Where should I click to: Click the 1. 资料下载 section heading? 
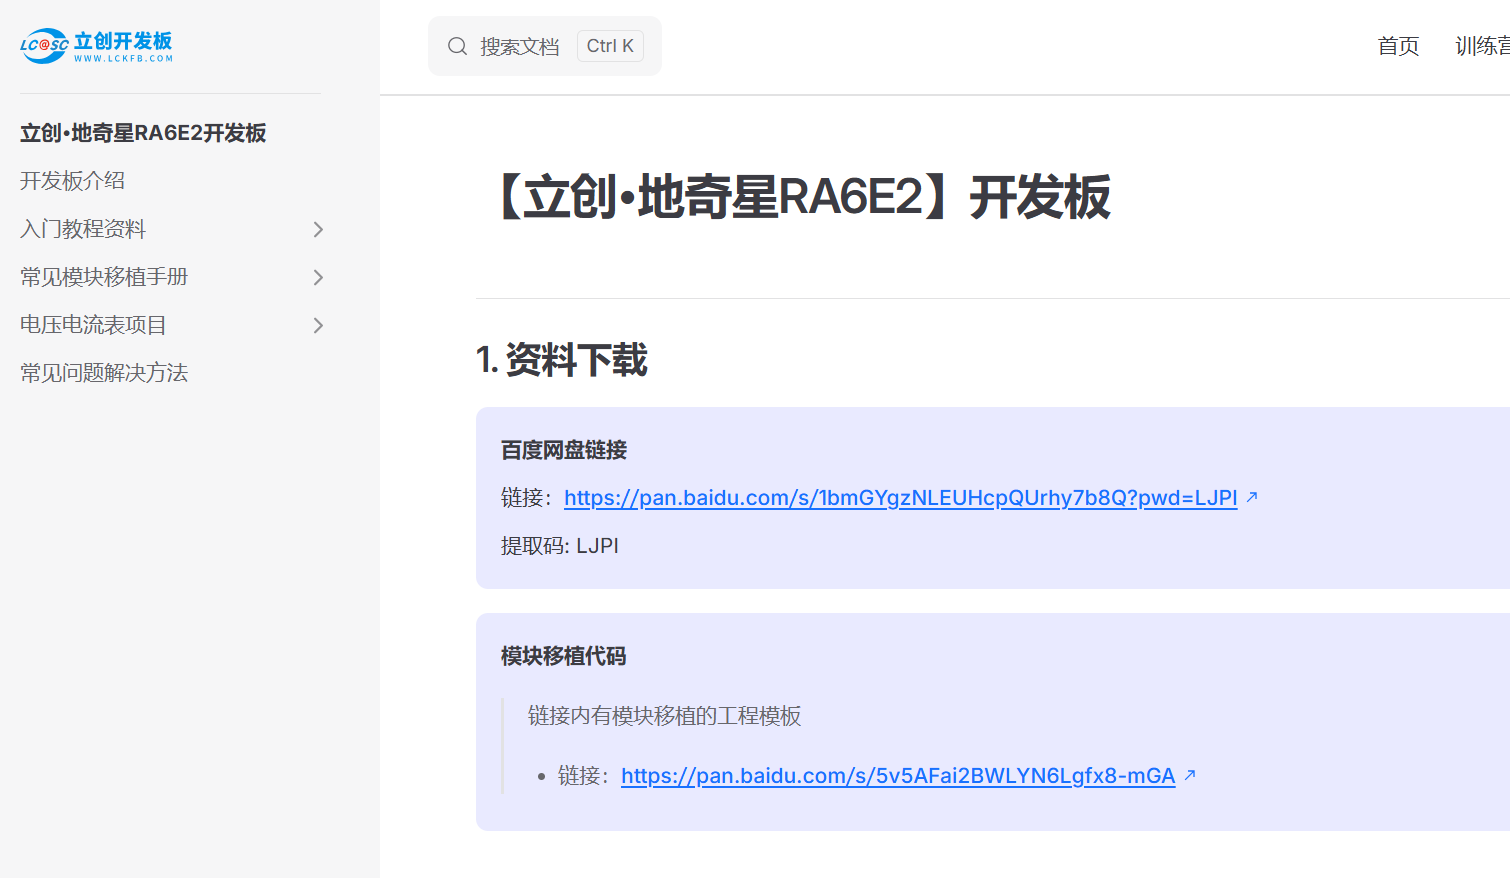pos(562,360)
